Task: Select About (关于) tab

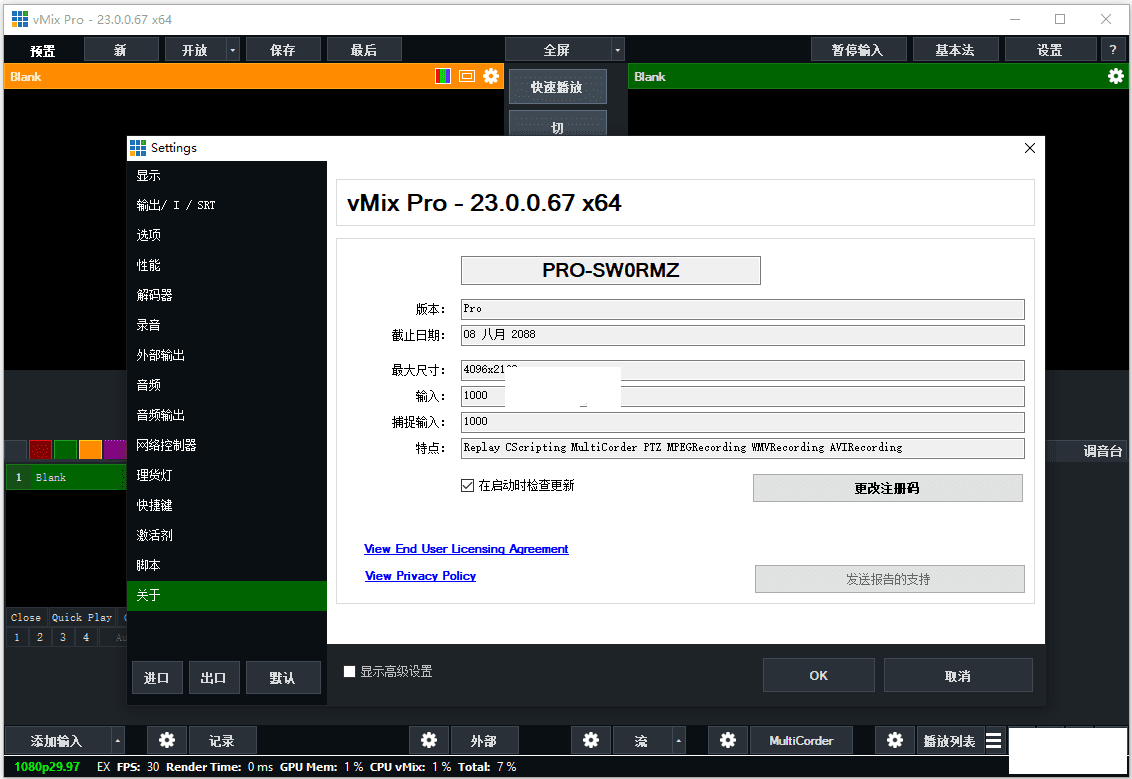Action: tap(227, 596)
